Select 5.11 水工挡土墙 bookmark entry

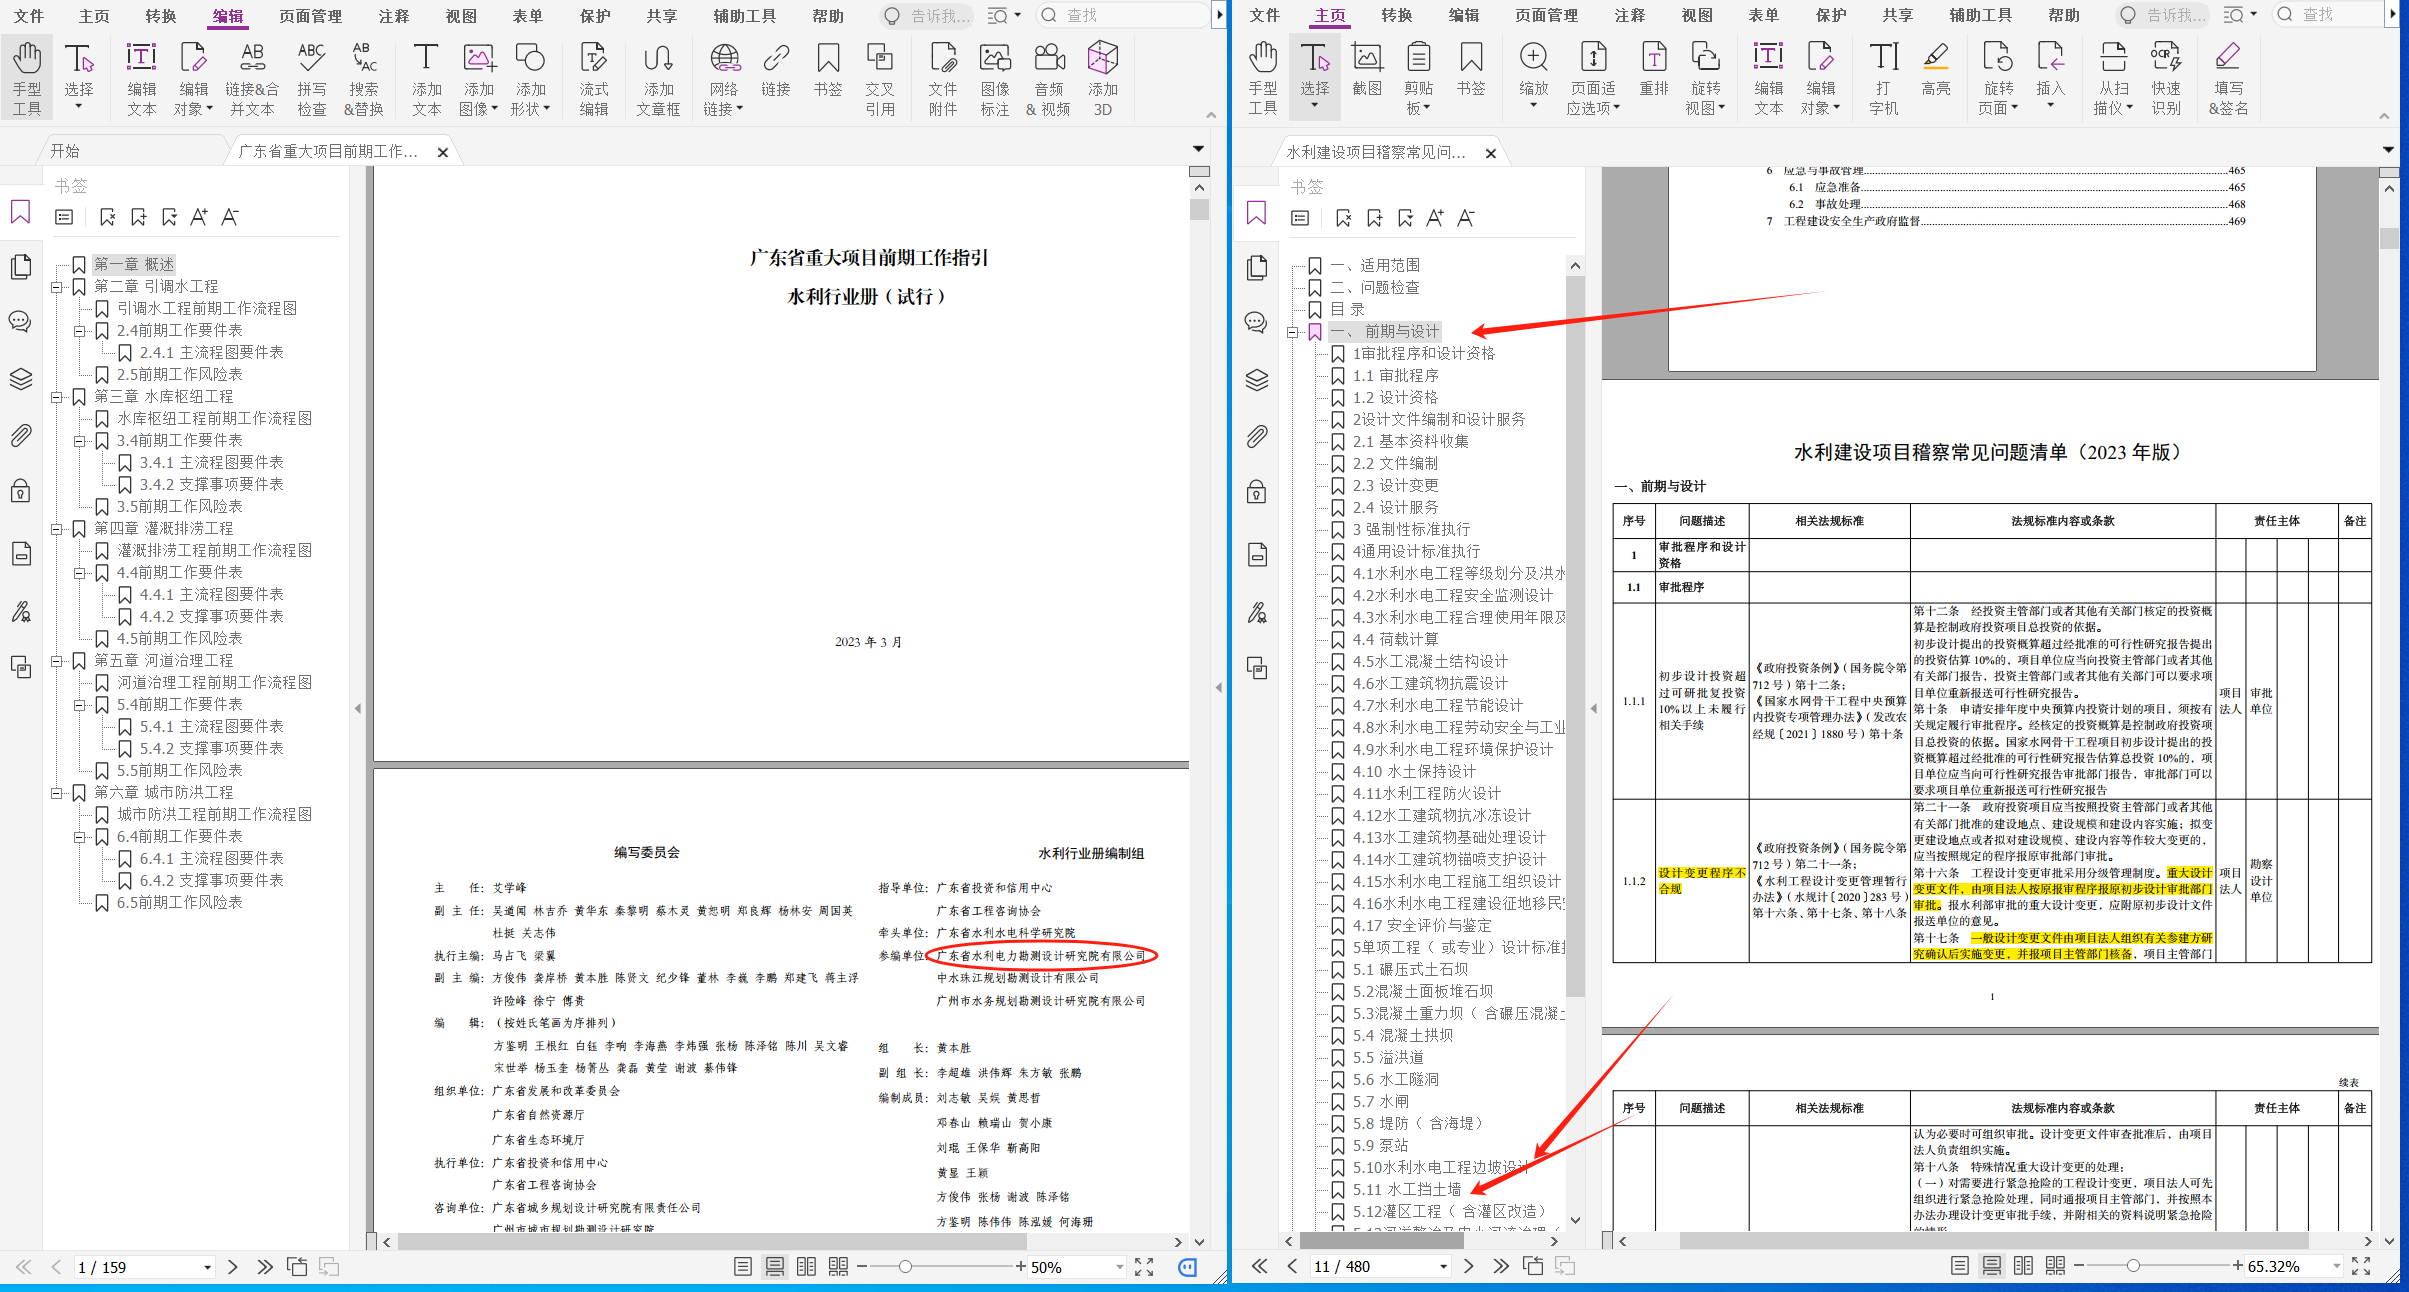click(x=1406, y=1189)
